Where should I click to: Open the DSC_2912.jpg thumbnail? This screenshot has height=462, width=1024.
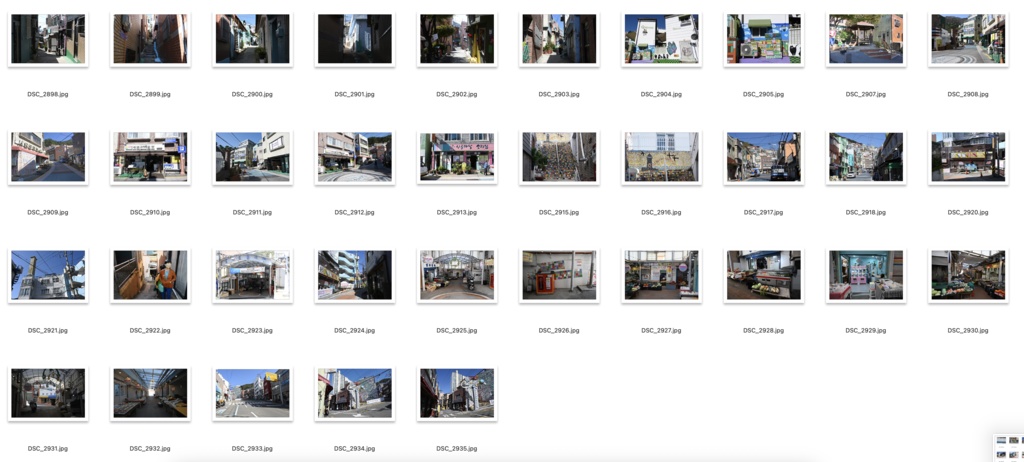point(355,157)
